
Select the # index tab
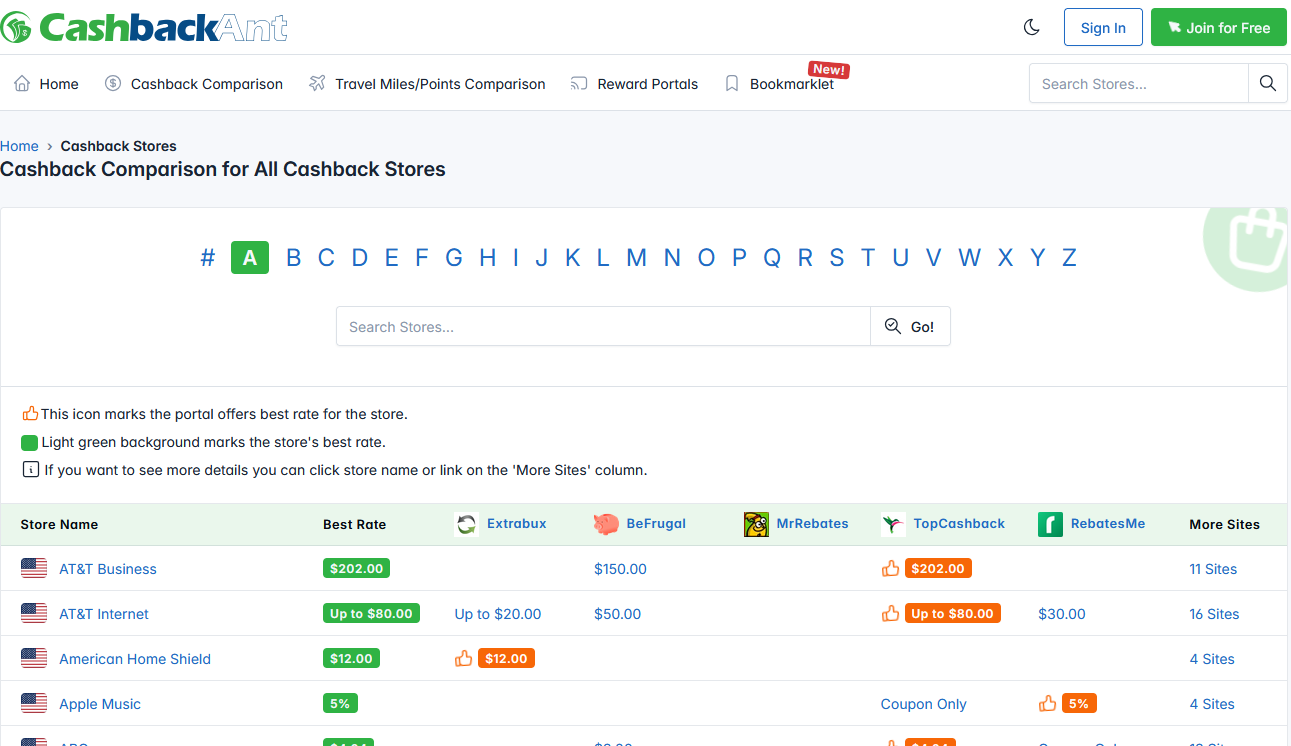click(x=208, y=258)
